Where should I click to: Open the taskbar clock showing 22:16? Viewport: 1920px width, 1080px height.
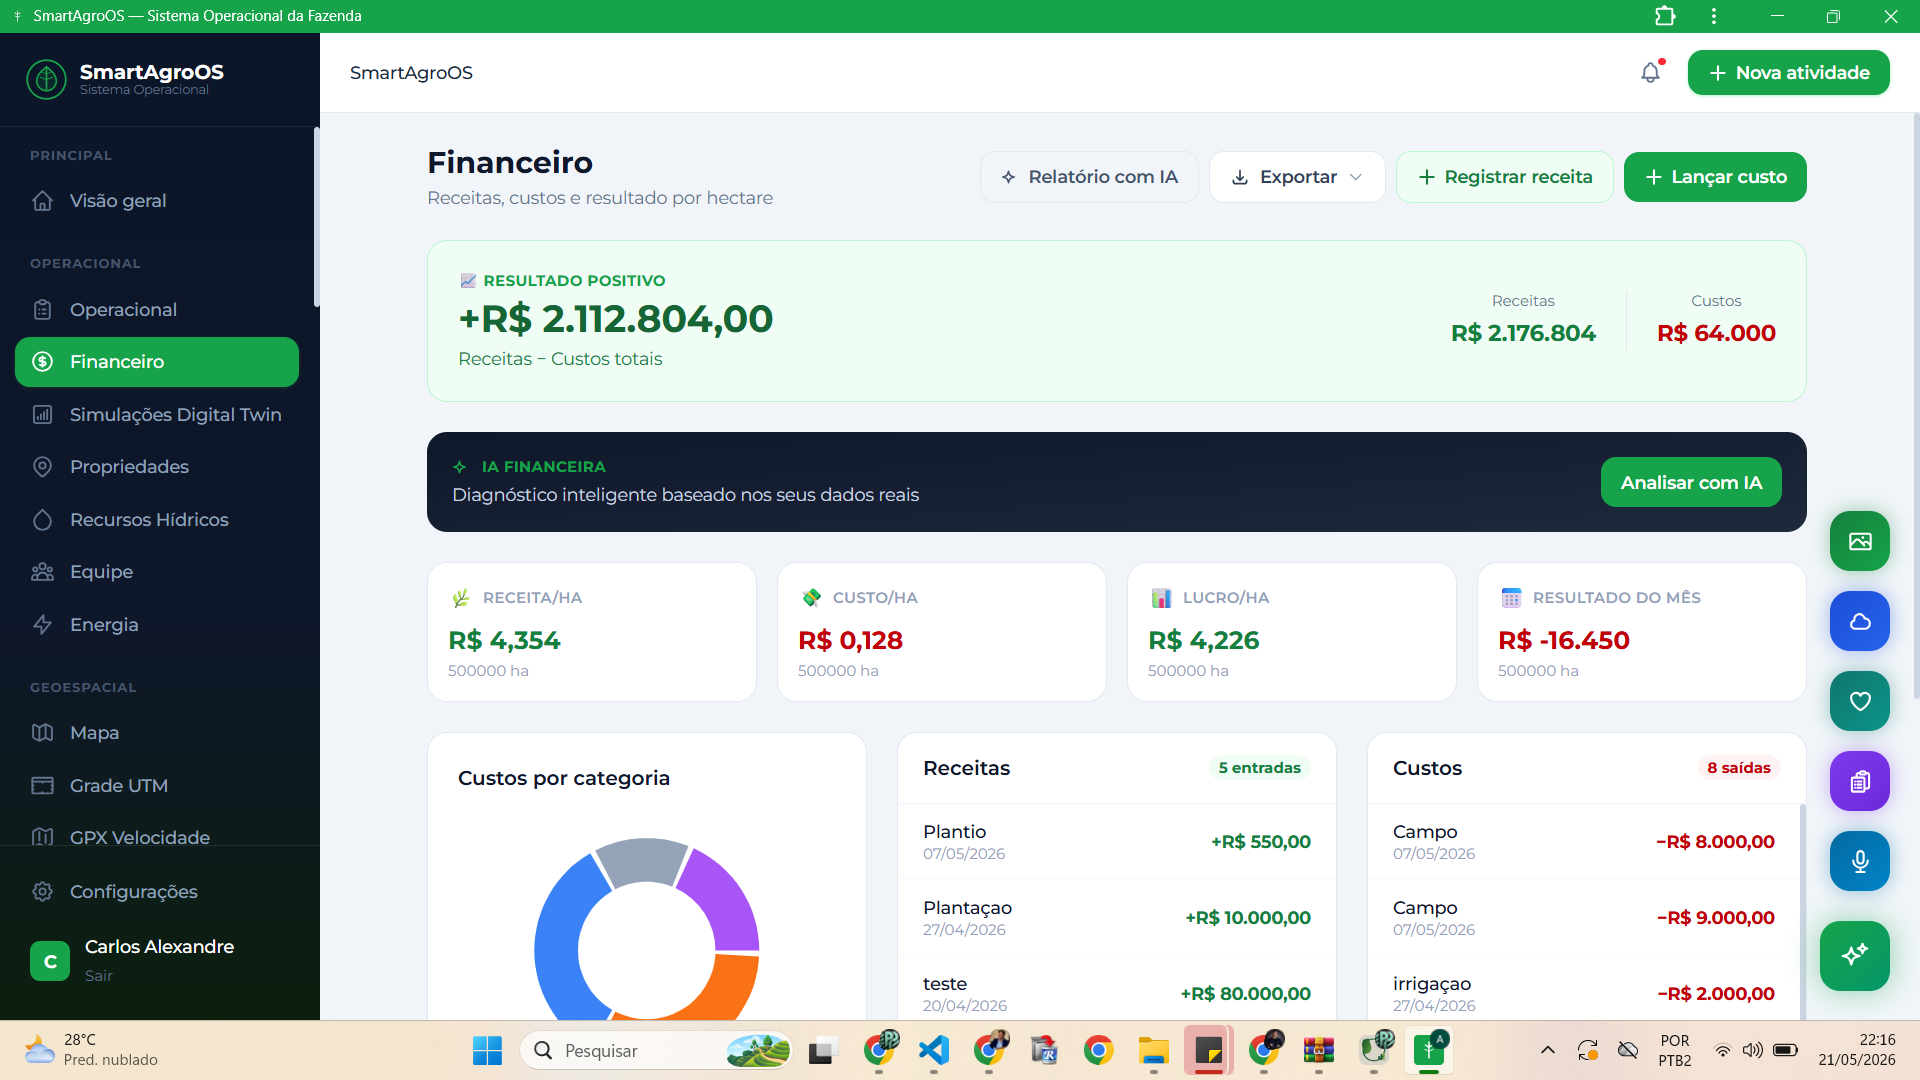(1857, 1050)
